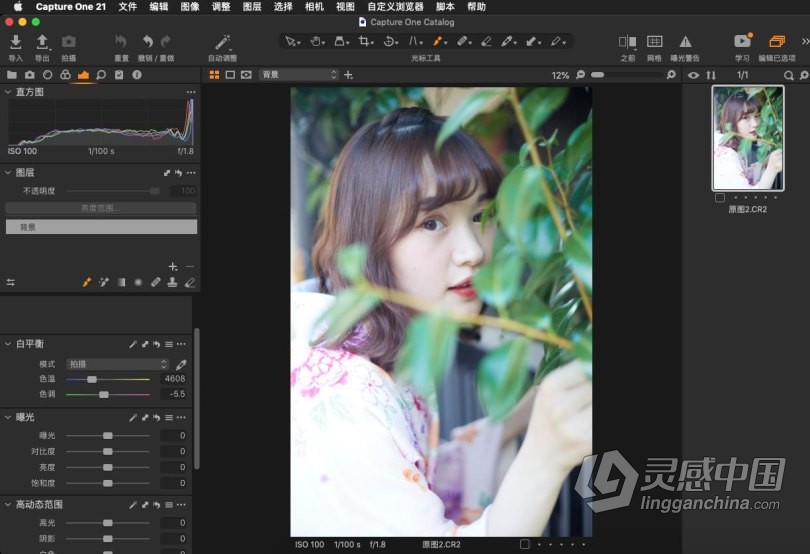Show the 网格 grid overlay
Image resolution: width=810 pixels, height=554 pixels.
[x=655, y=41]
